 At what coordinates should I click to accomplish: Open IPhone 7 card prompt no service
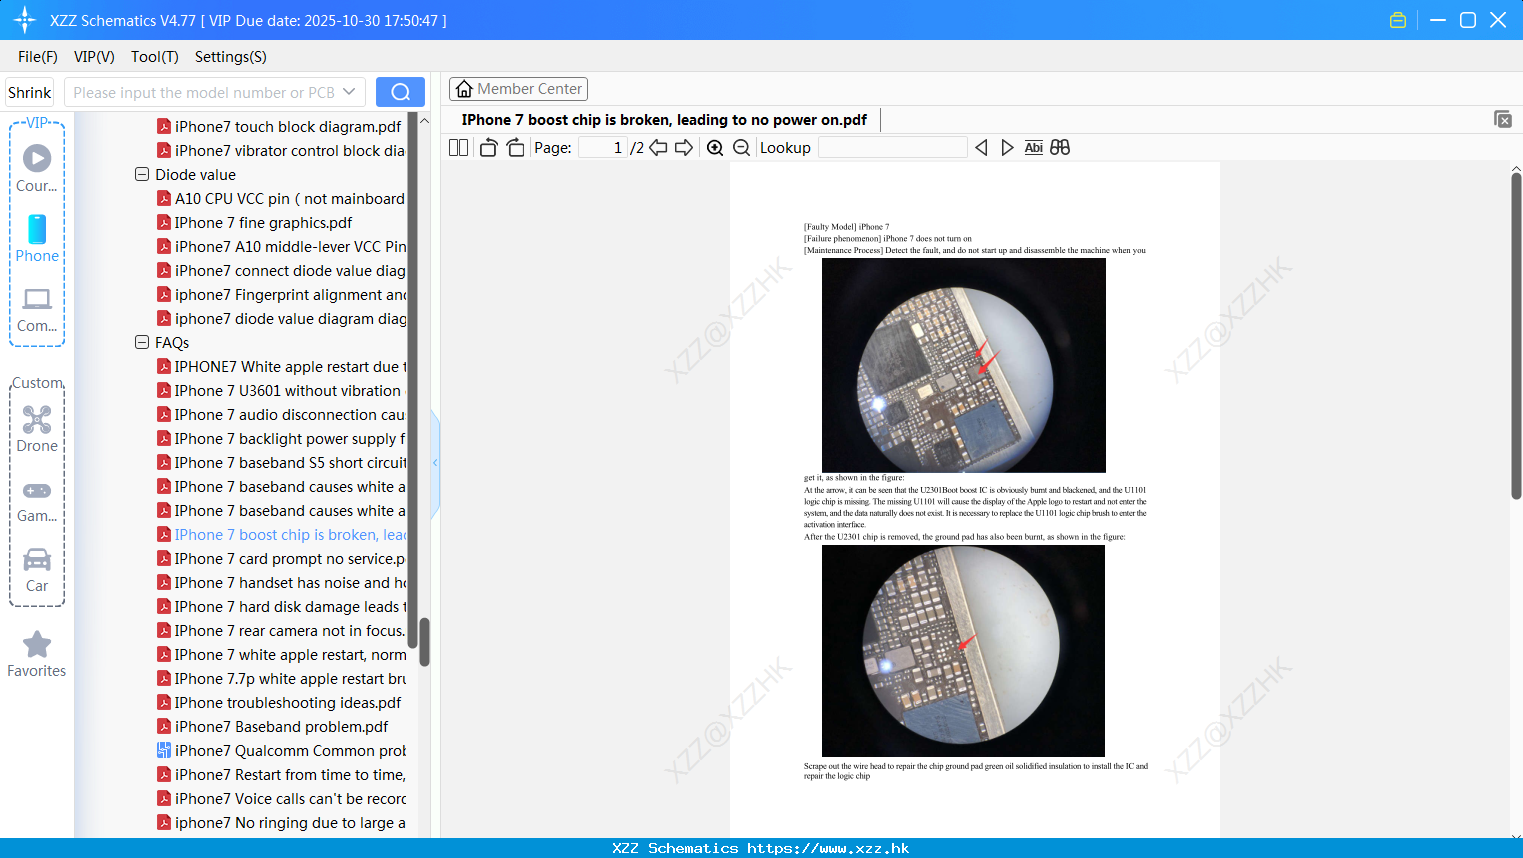click(281, 558)
